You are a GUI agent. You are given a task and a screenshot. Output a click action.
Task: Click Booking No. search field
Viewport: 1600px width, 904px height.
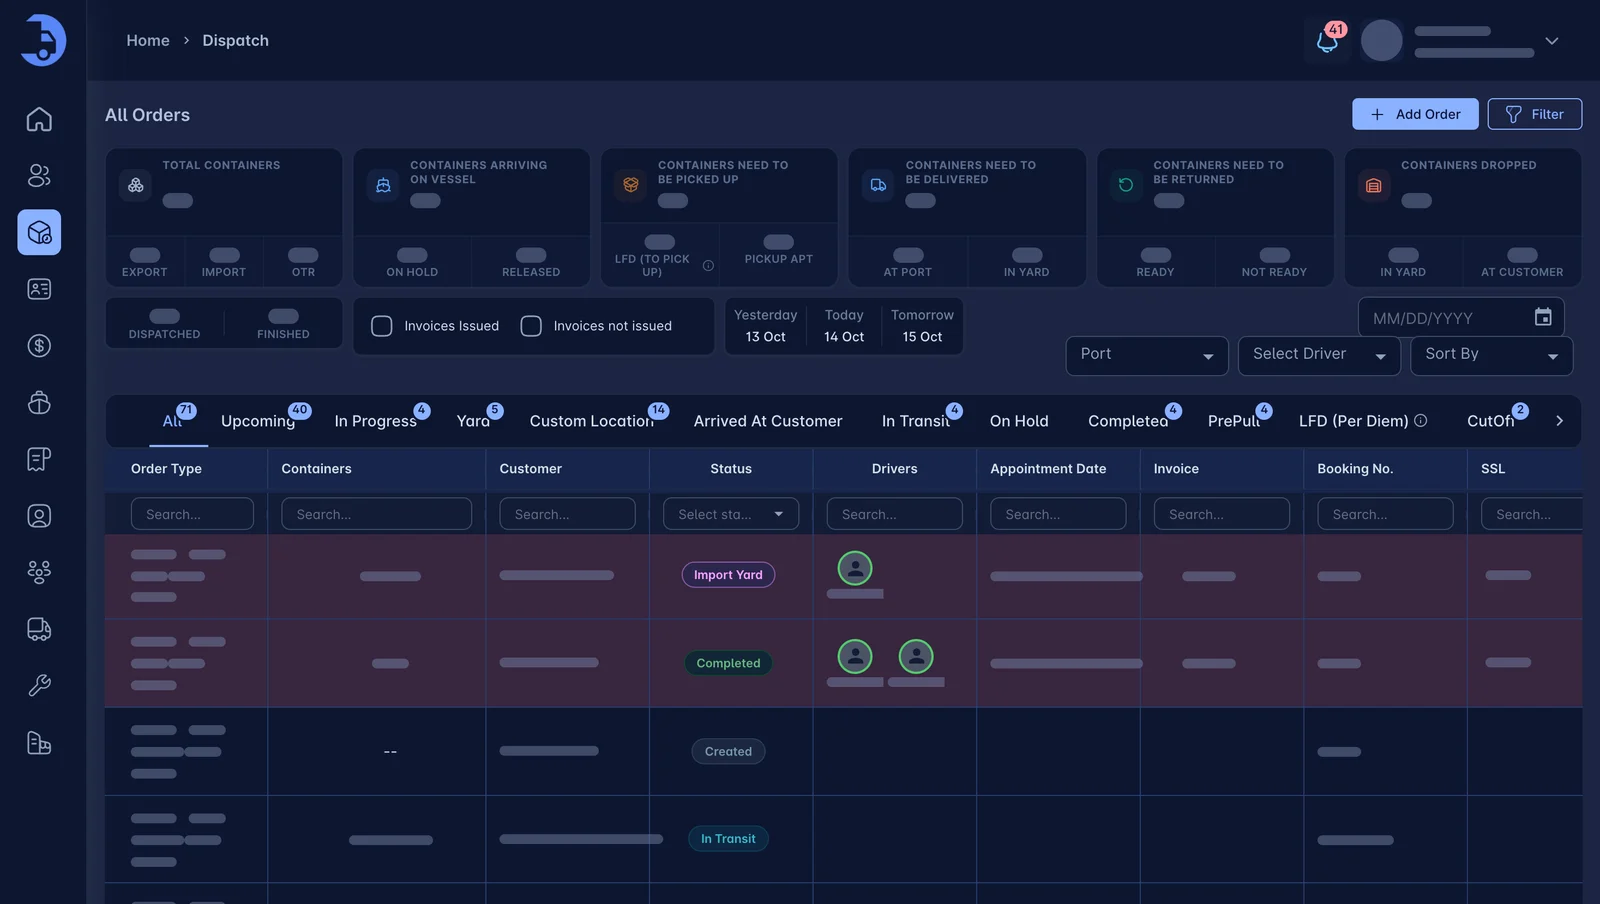(x=1385, y=514)
